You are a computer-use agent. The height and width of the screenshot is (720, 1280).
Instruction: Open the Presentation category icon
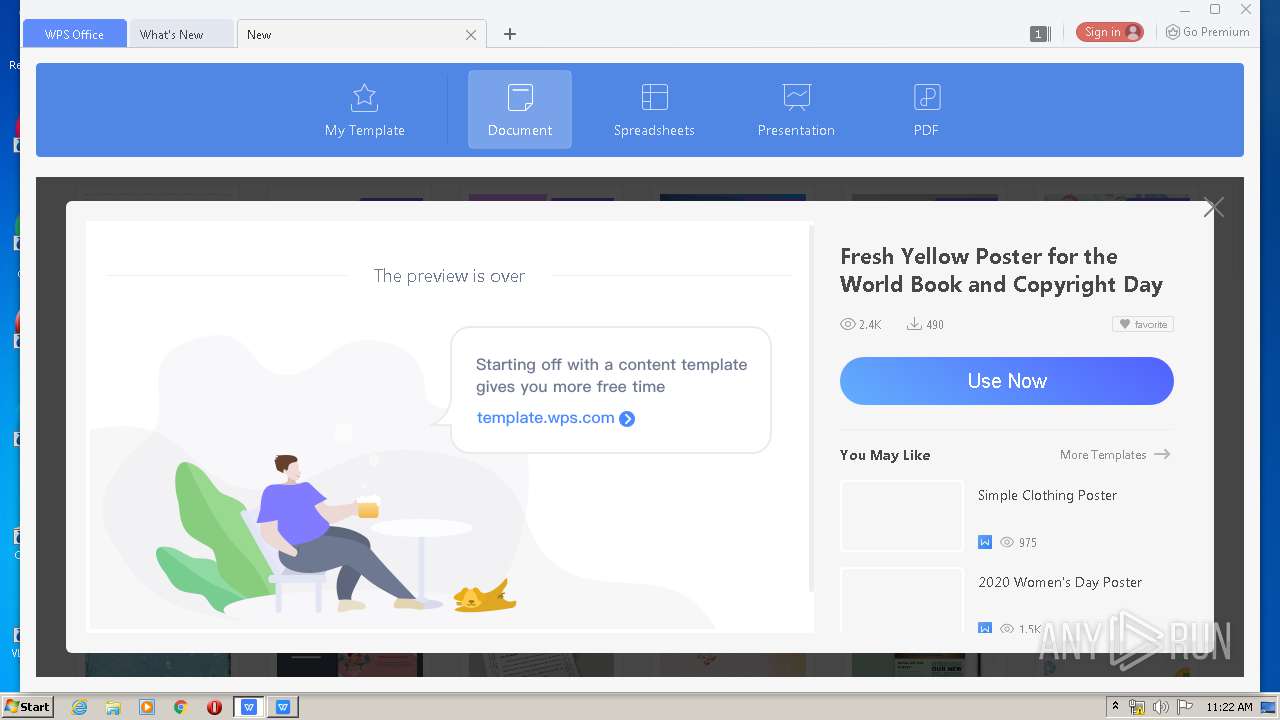(x=796, y=98)
